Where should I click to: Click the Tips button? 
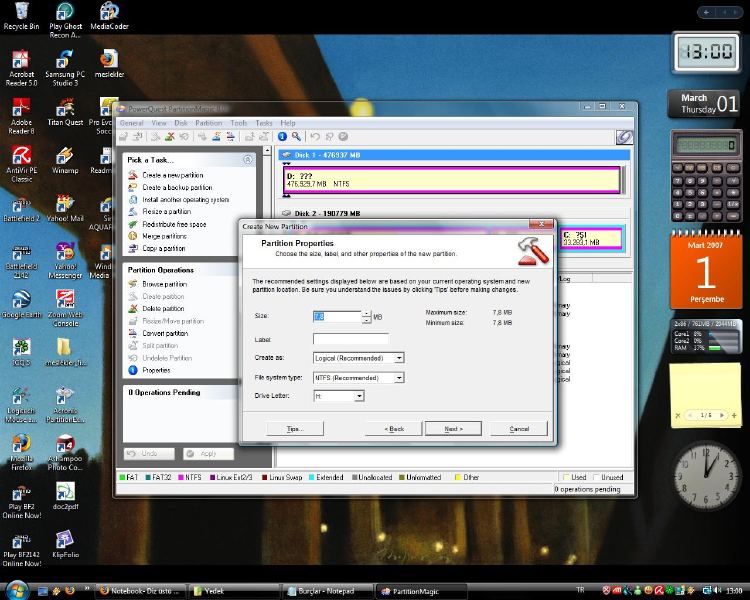tap(294, 428)
